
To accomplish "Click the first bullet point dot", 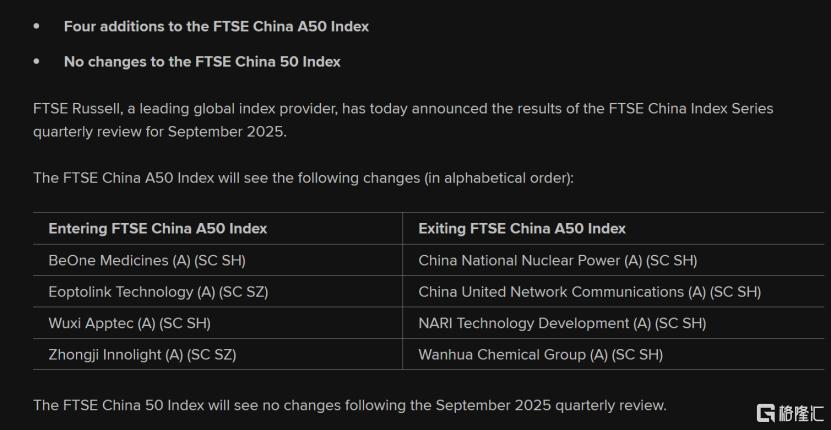I will click(36, 27).
